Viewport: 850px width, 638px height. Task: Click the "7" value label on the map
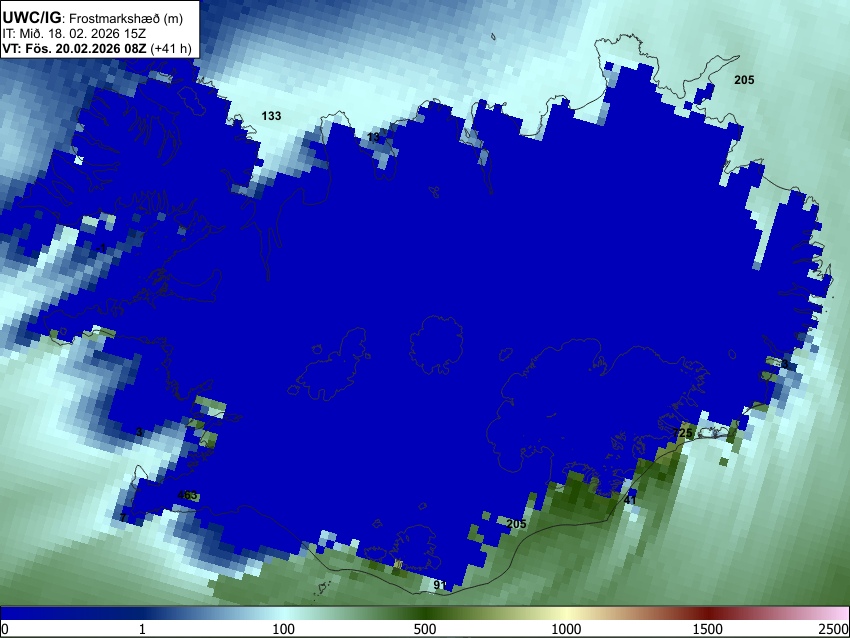pyautogui.click(x=123, y=518)
